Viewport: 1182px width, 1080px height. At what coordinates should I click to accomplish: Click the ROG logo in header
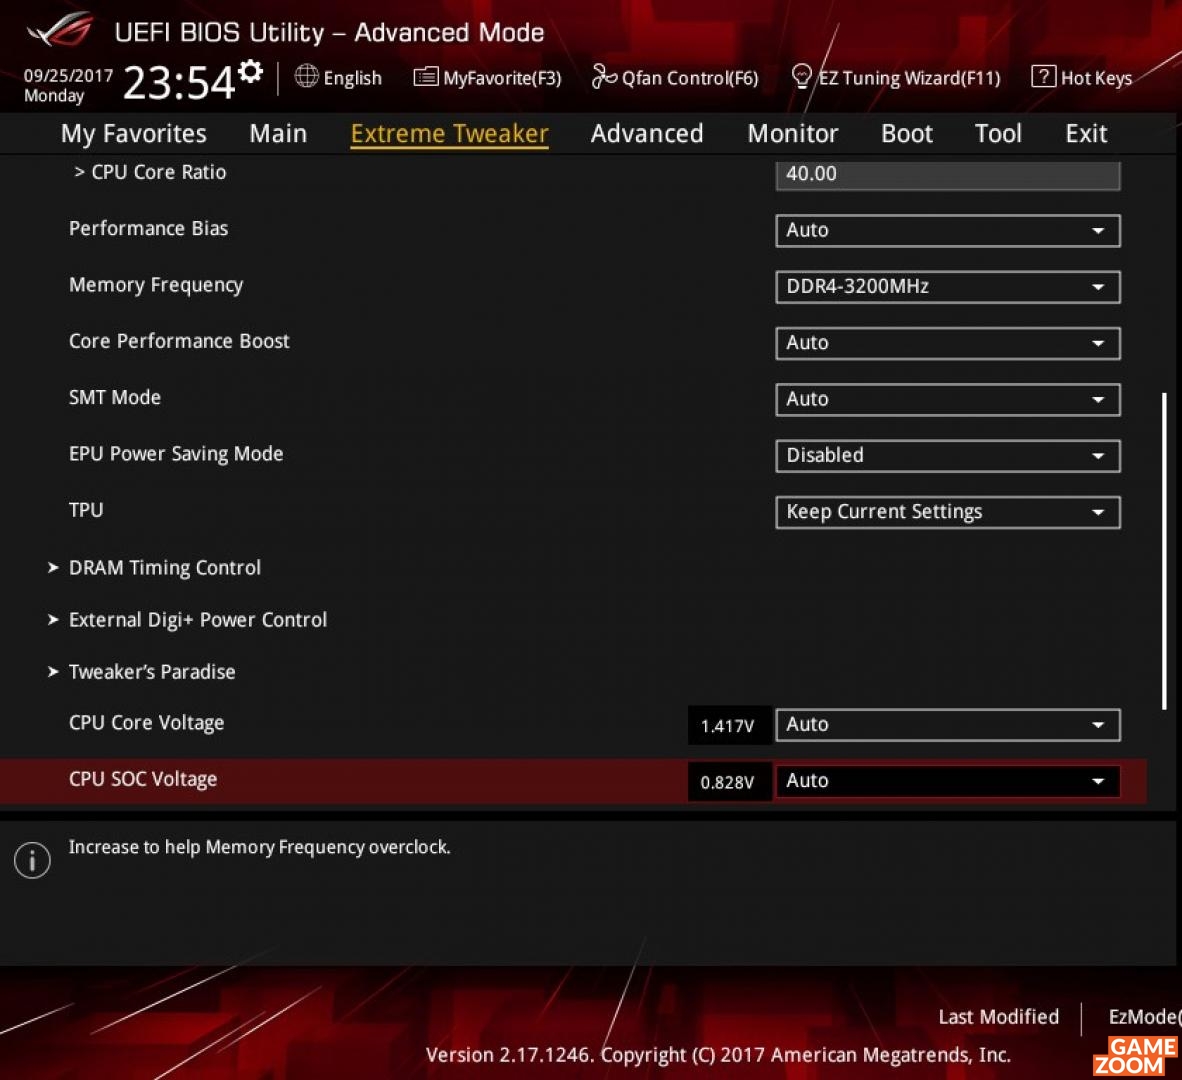click(60, 30)
